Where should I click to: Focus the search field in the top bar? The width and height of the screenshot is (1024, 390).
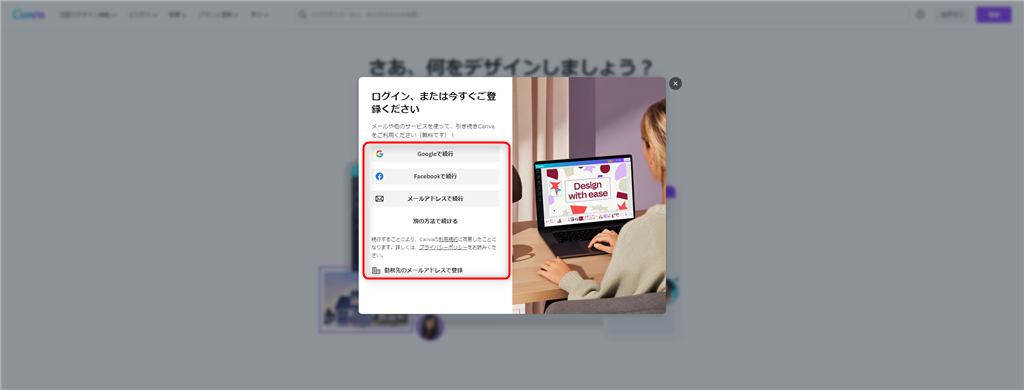point(601,14)
